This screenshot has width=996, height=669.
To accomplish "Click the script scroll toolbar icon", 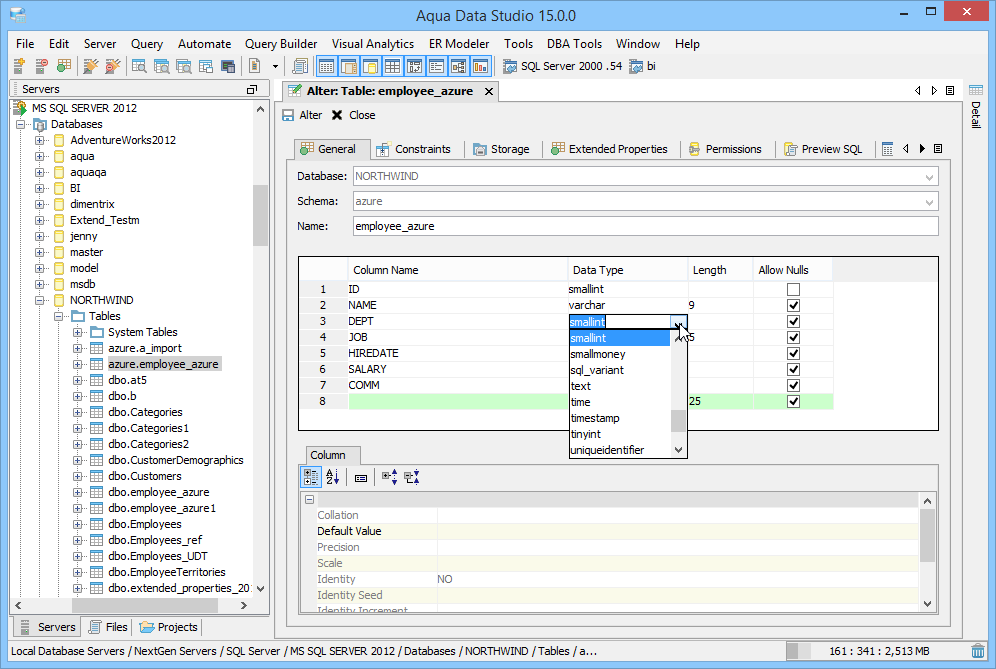I will (300, 65).
